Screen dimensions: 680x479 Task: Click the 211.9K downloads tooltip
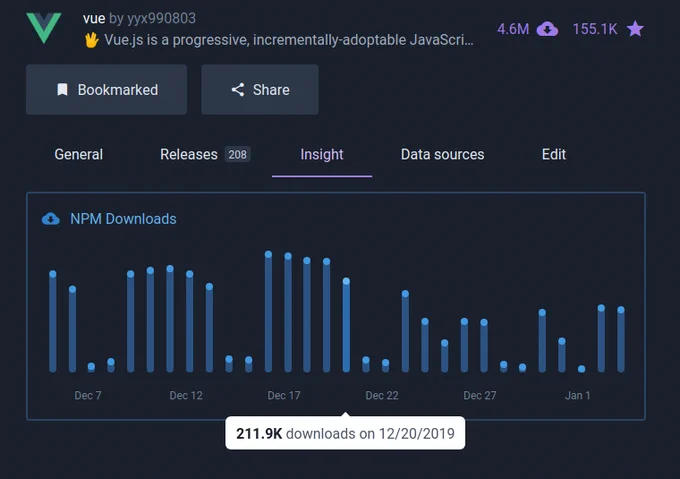(x=345, y=433)
